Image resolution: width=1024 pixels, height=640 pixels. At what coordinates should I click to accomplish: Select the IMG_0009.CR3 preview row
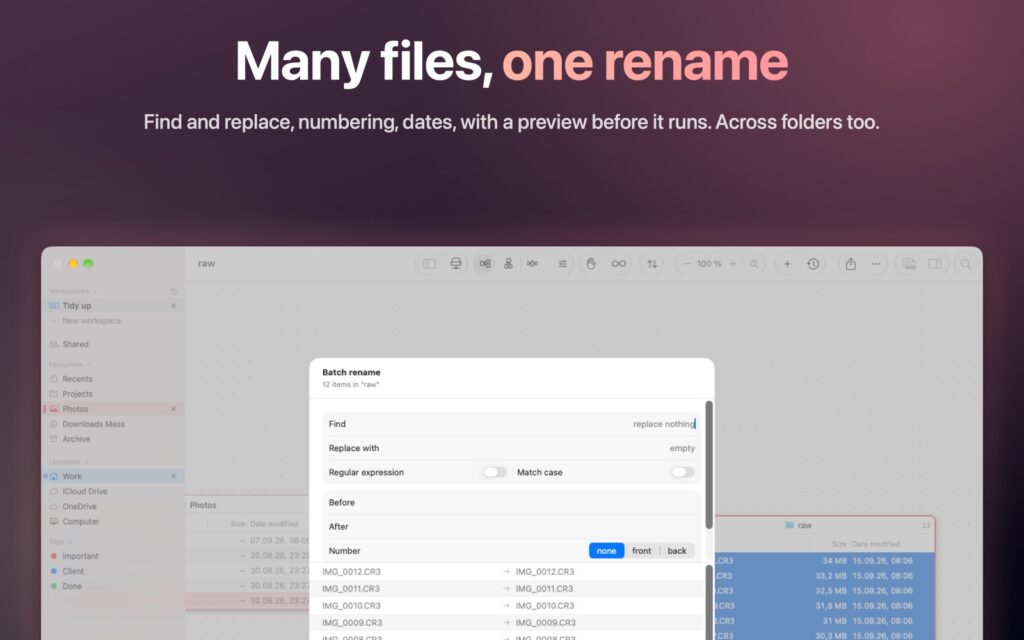click(x=507, y=622)
